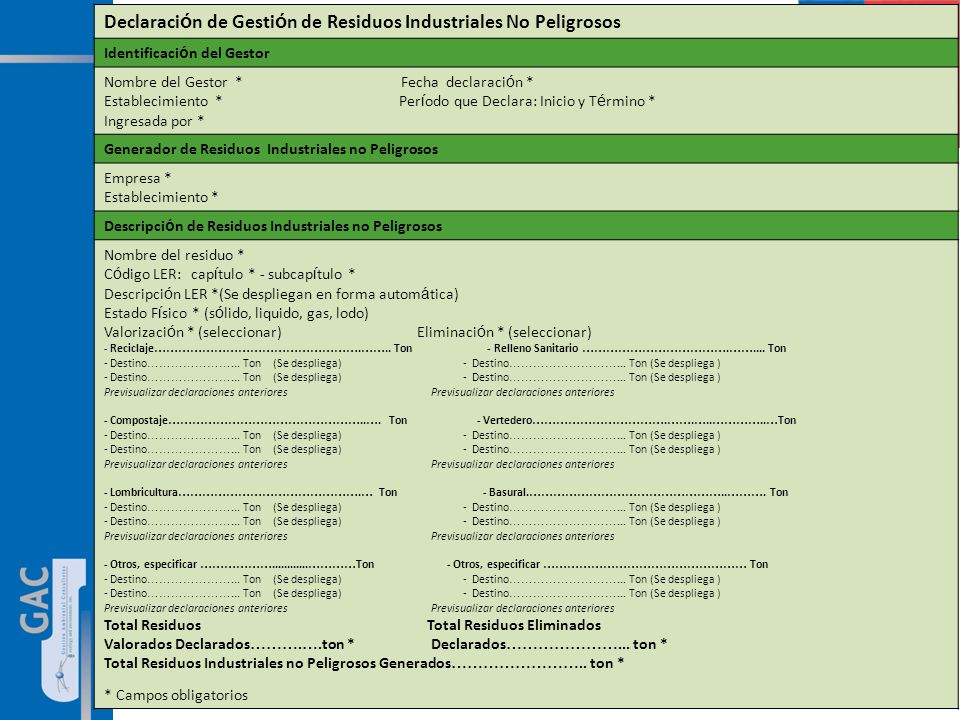Open first Destino dropdown under Compostaje
The height and width of the screenshot is (720, 960).
(222, 435)
